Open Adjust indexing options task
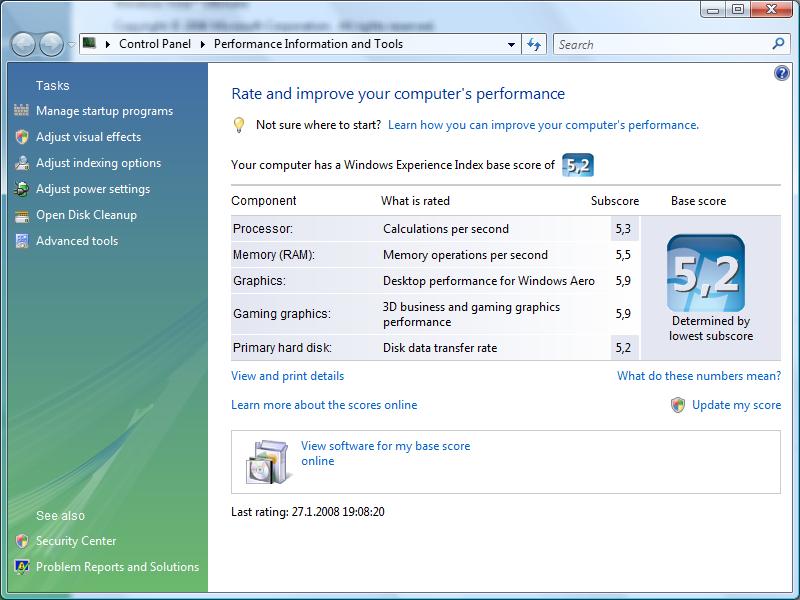800x600 pixels. pyautogui.click(x=98, y=163)
